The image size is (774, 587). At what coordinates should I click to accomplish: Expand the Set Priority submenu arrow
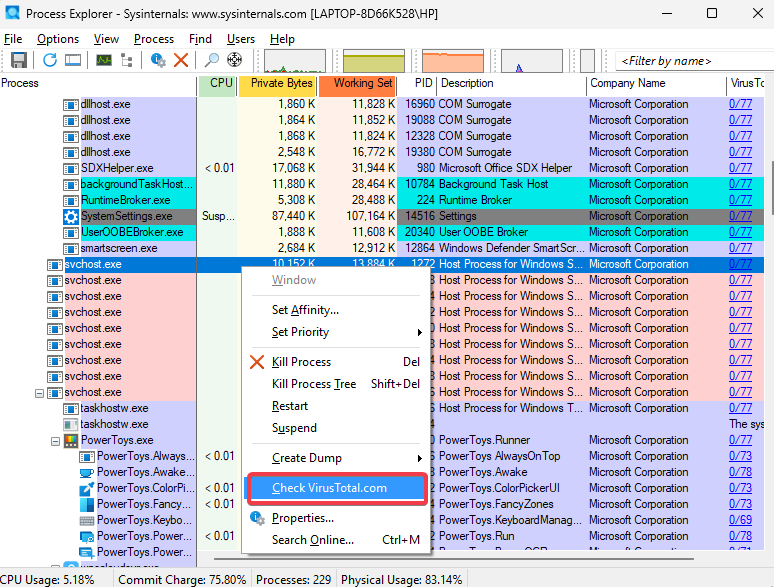click(420, 332)
